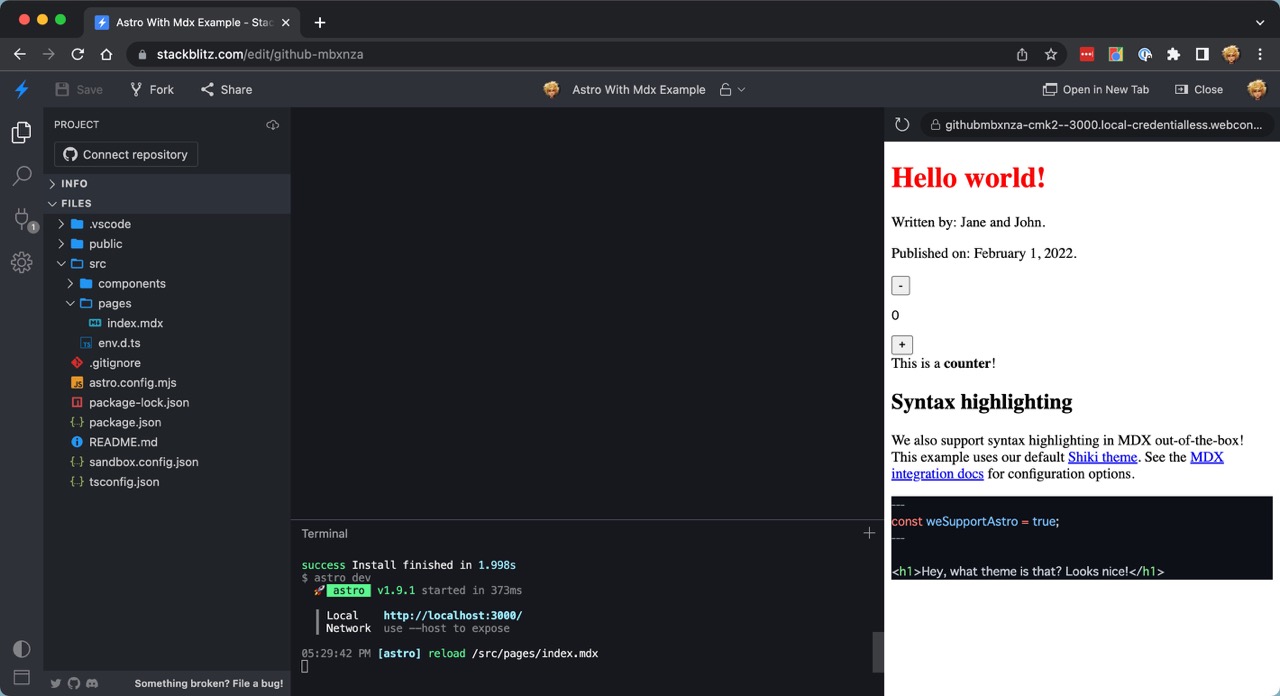Bookmark this page with the star icon
1280x696 pixels.
[x=1051, y=54]
